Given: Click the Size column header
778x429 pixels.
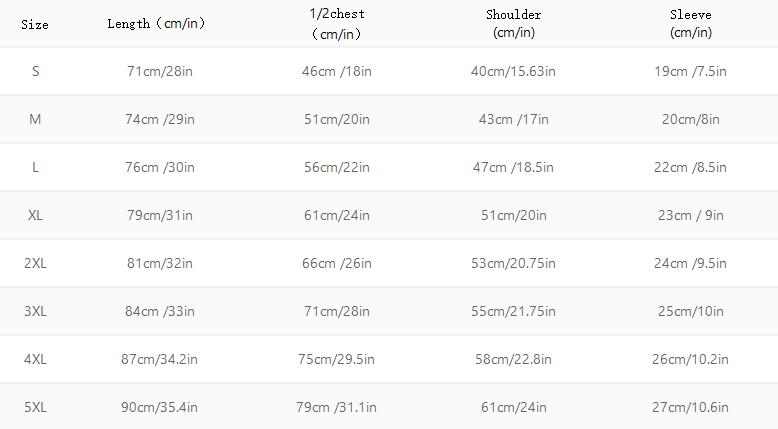Looking at the screenshot, I should coord(35,24).
